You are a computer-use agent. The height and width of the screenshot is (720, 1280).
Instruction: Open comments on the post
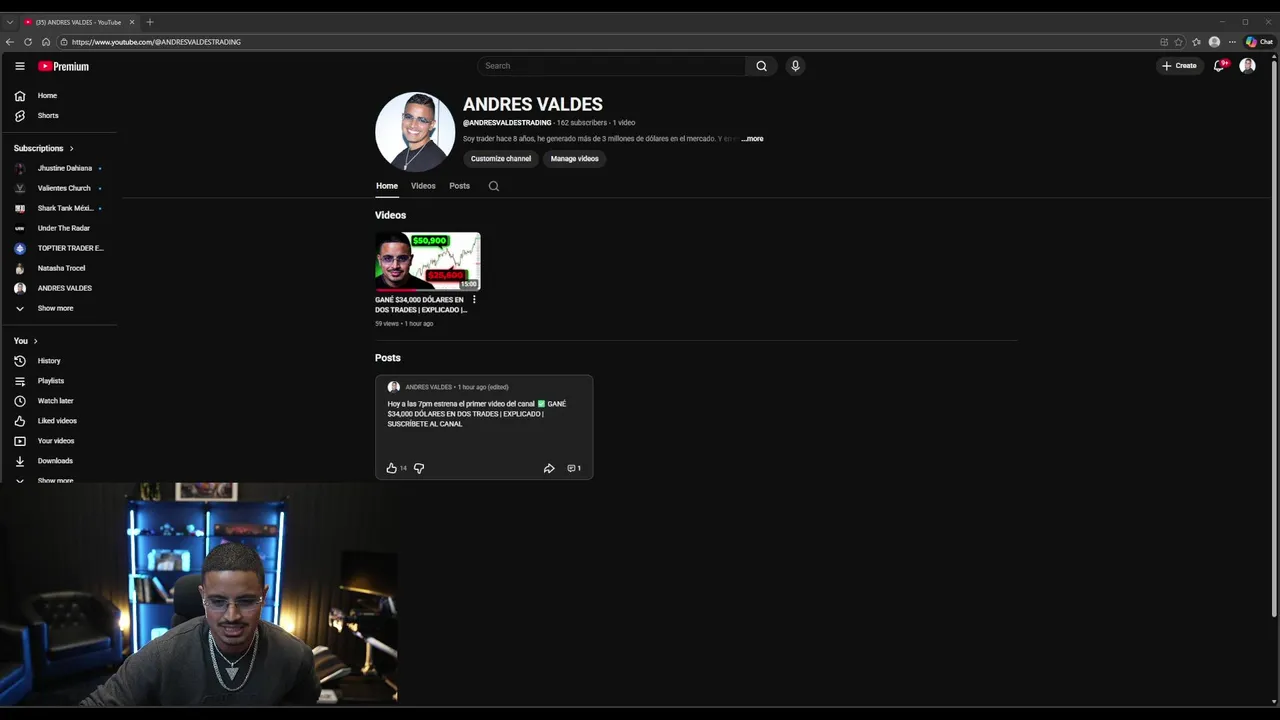574,468
